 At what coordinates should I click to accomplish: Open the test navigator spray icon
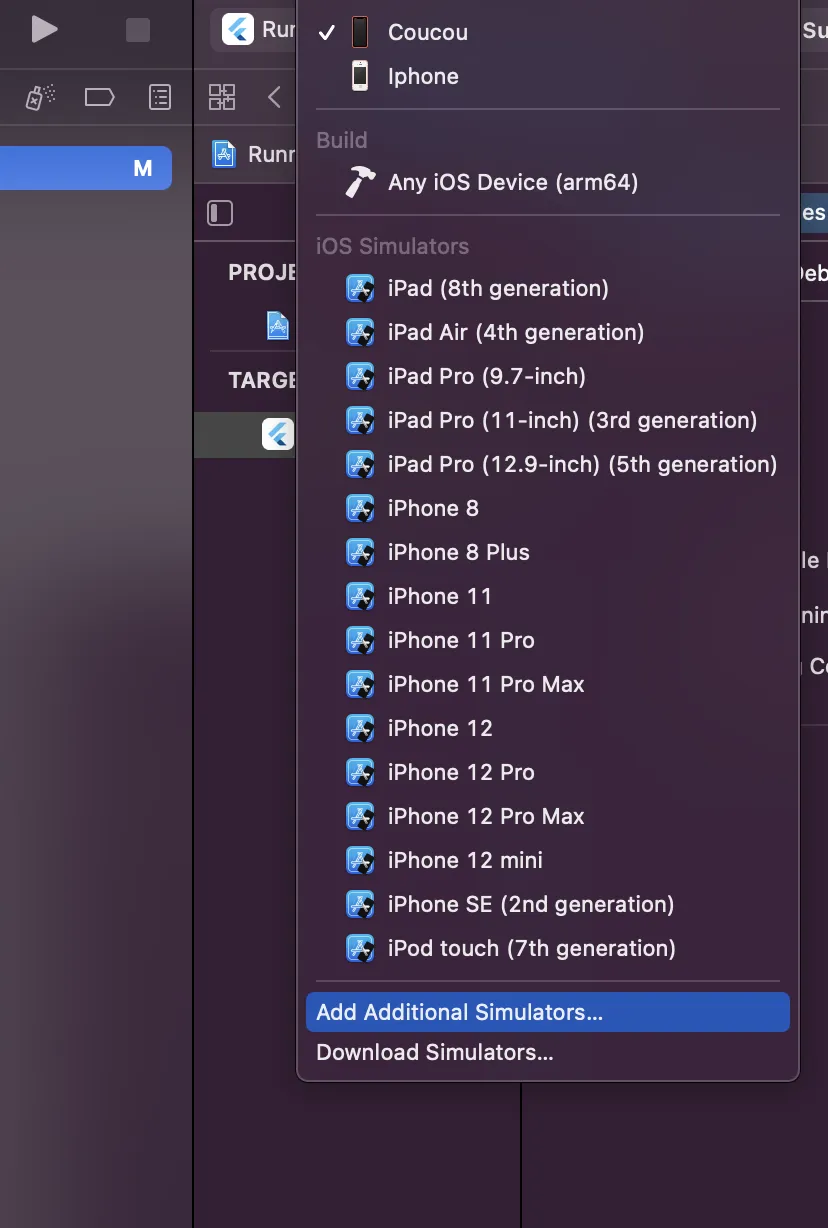(x=39, y=97)
